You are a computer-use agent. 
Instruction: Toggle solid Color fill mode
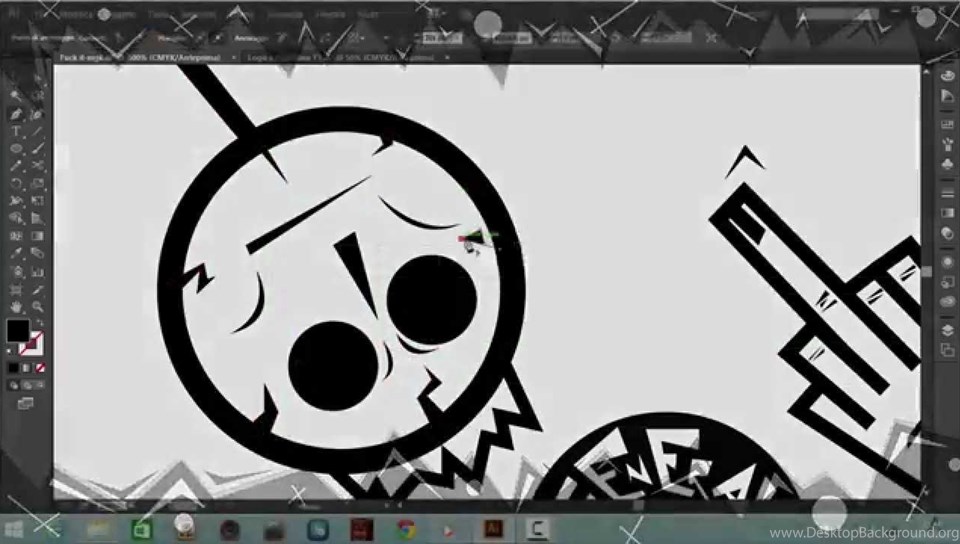13,368
